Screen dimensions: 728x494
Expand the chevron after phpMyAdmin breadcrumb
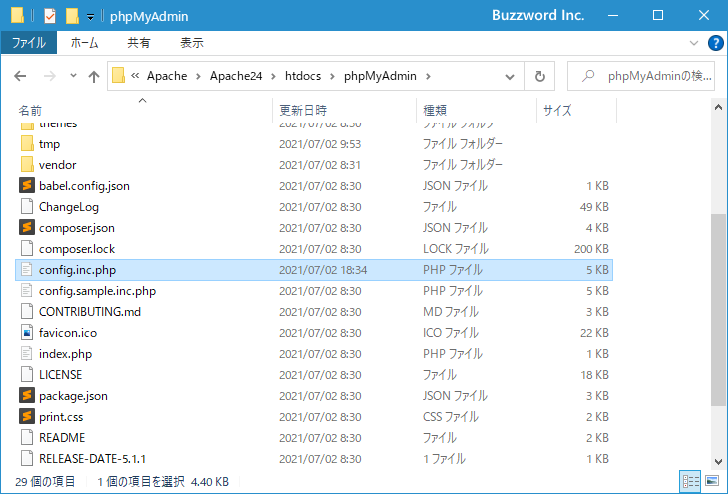coord(428,76)
